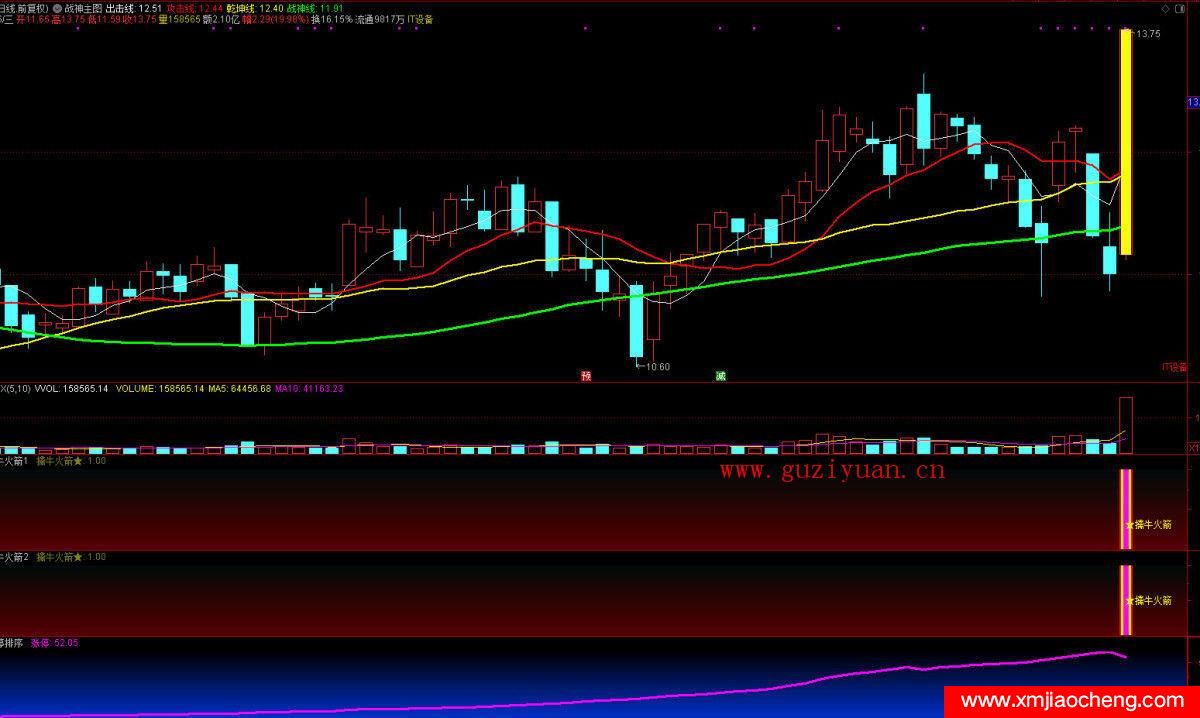This screenshot has width=1200, height=718.
Task: Click the red 预 marker below the chart
Action: [x=586, y=376]
